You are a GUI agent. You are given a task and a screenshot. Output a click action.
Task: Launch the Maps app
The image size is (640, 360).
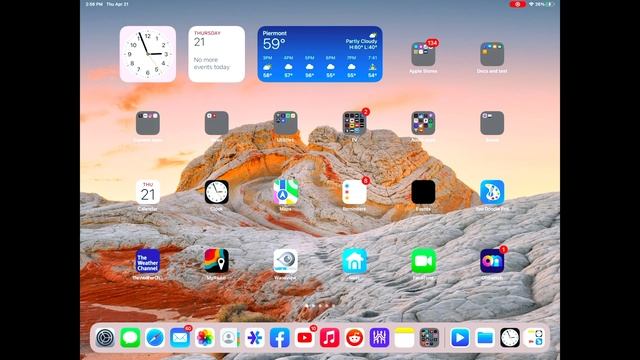(285, 192)
